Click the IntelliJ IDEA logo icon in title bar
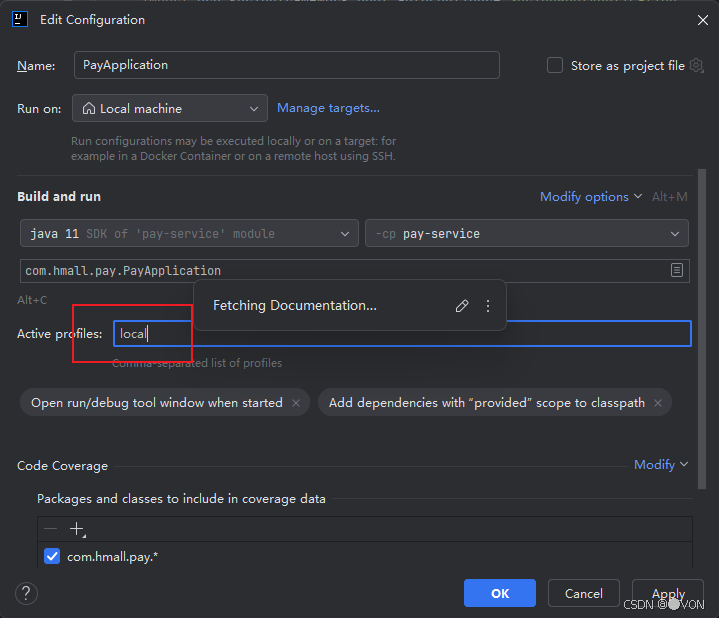 coord(20,19)
